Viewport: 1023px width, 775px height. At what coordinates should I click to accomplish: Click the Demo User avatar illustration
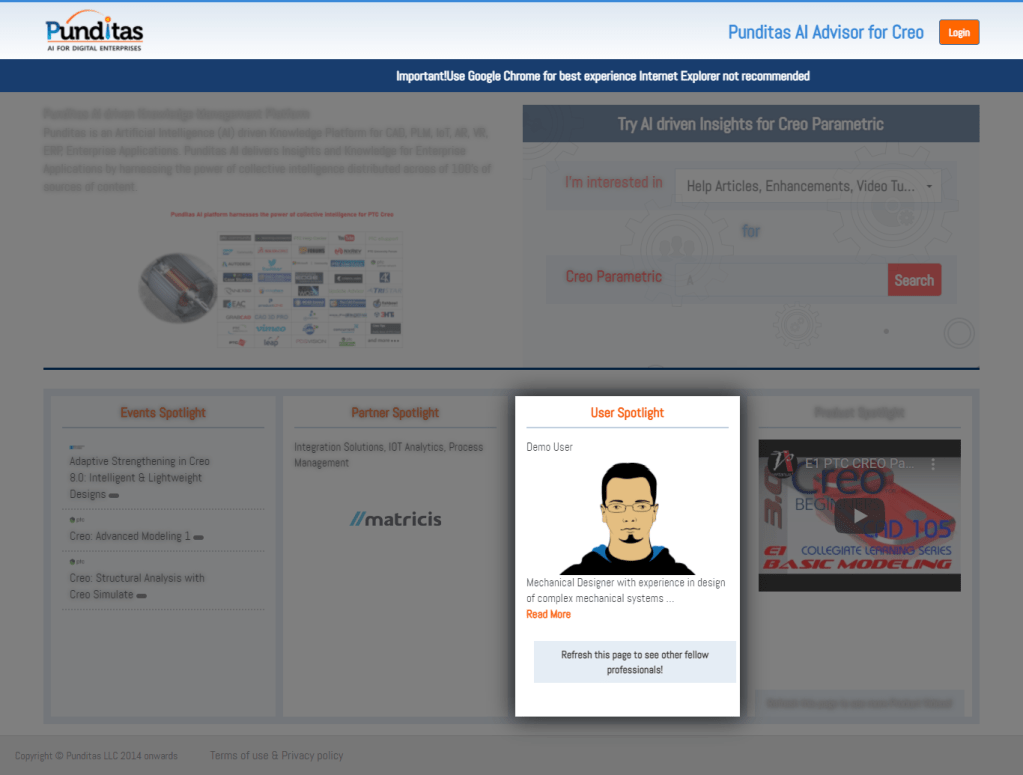tap(627, 518)
